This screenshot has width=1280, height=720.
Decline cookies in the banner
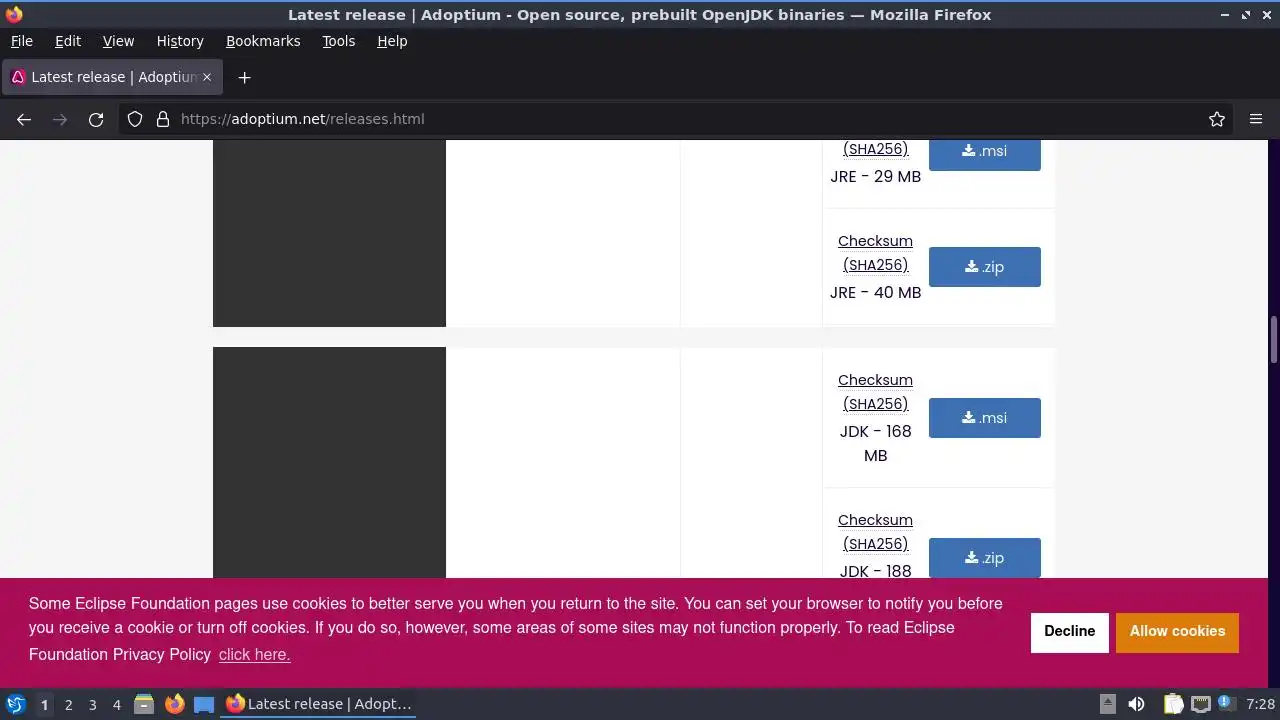tap(1070, 632)
